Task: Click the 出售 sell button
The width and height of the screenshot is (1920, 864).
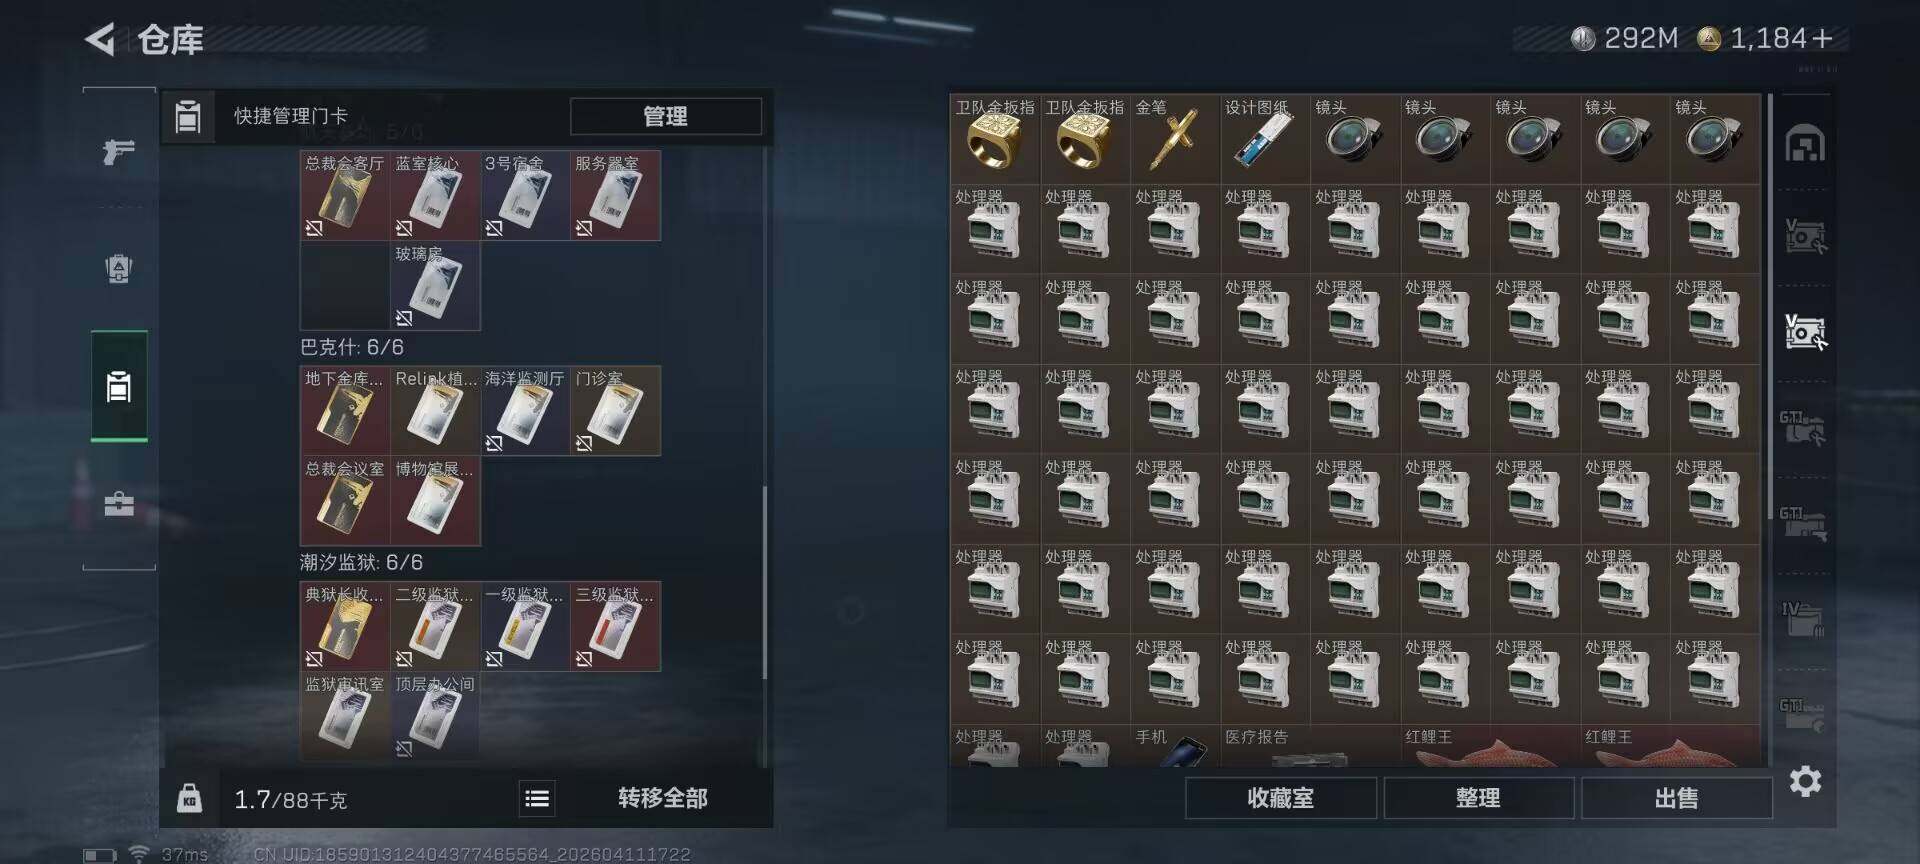Action: pyautogui.click(x=1676, y=798)
